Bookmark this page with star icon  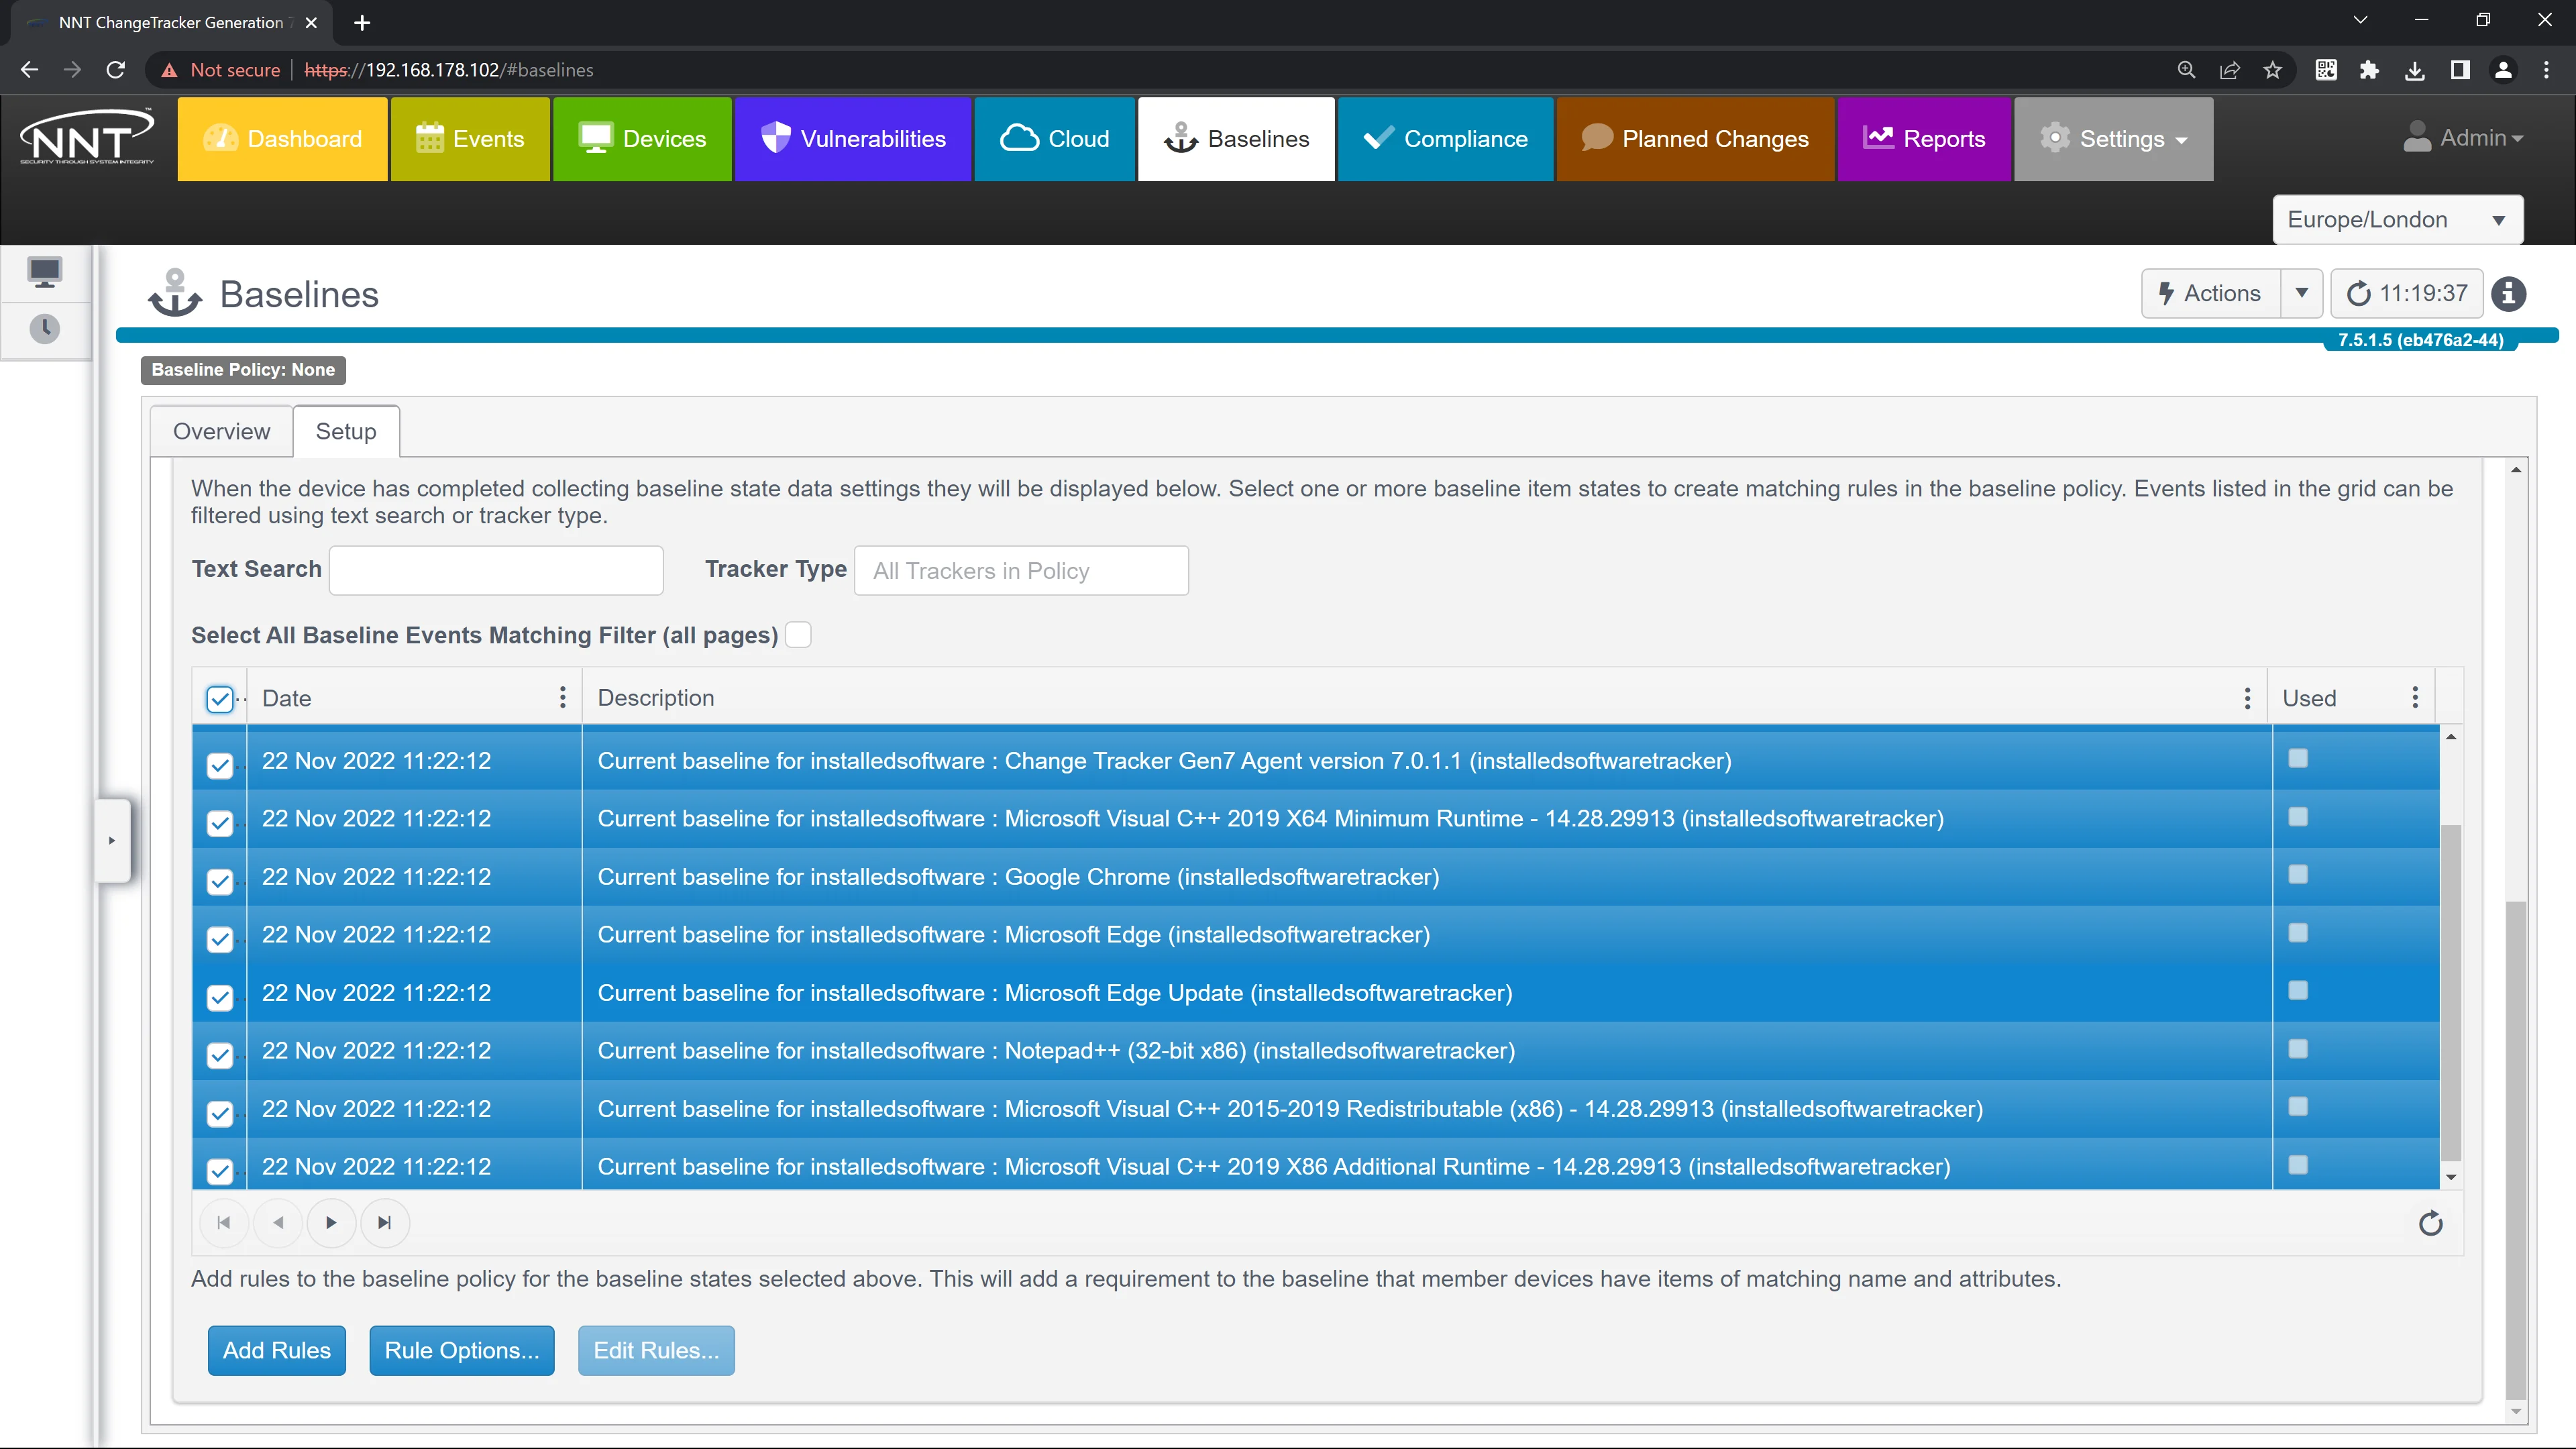click(2273, 70)
